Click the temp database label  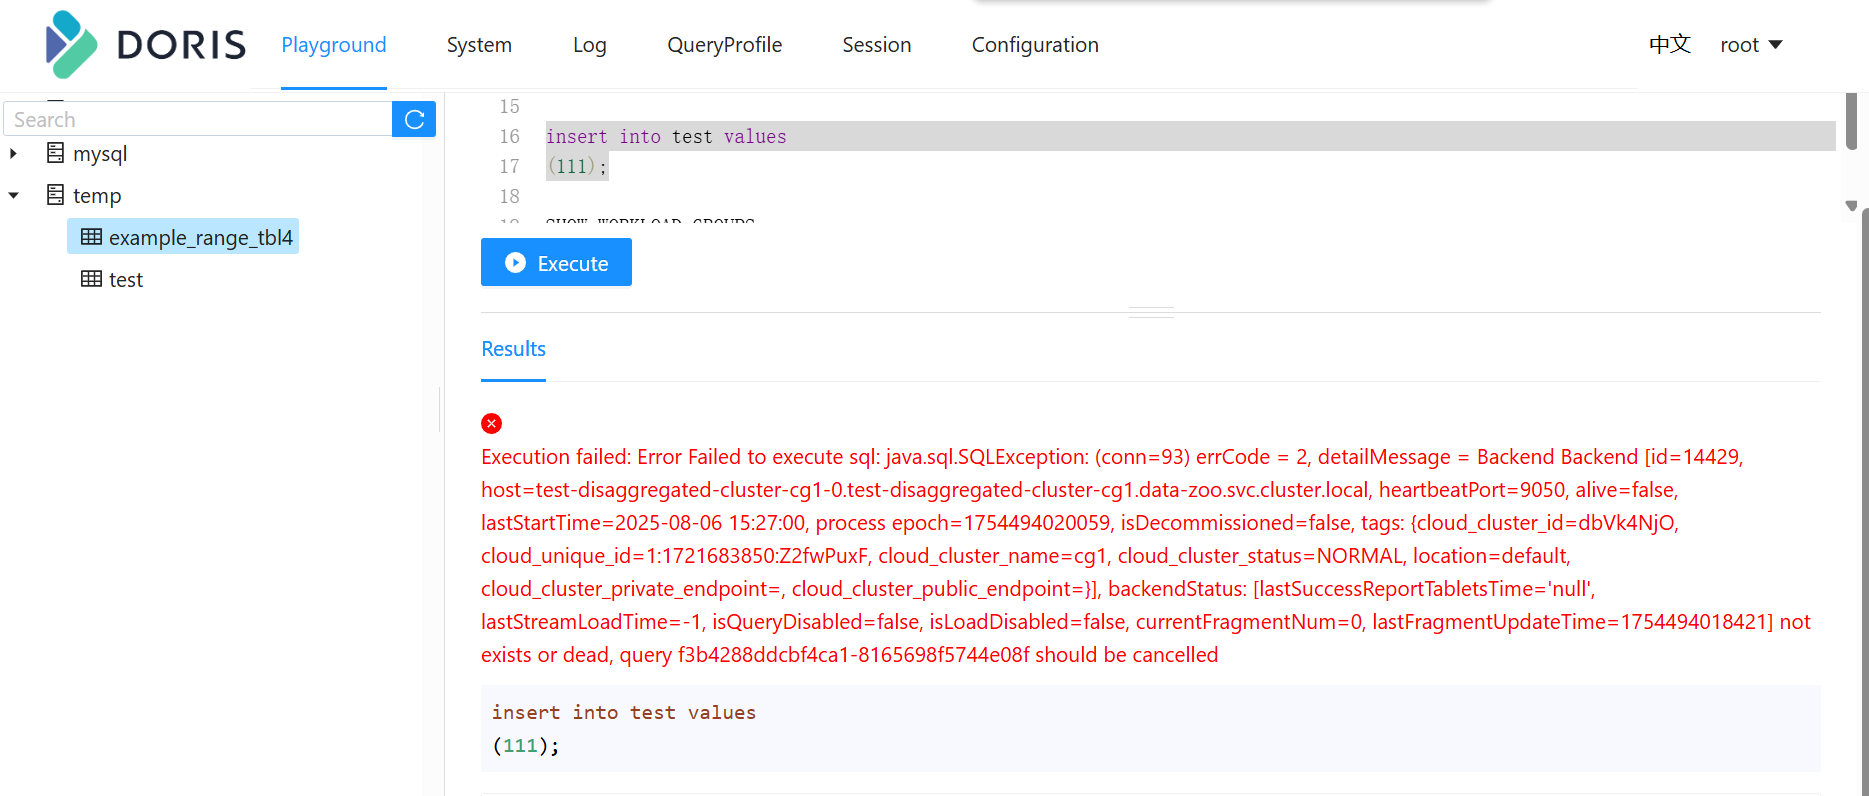pyautogui.click(x=97, y=196)
